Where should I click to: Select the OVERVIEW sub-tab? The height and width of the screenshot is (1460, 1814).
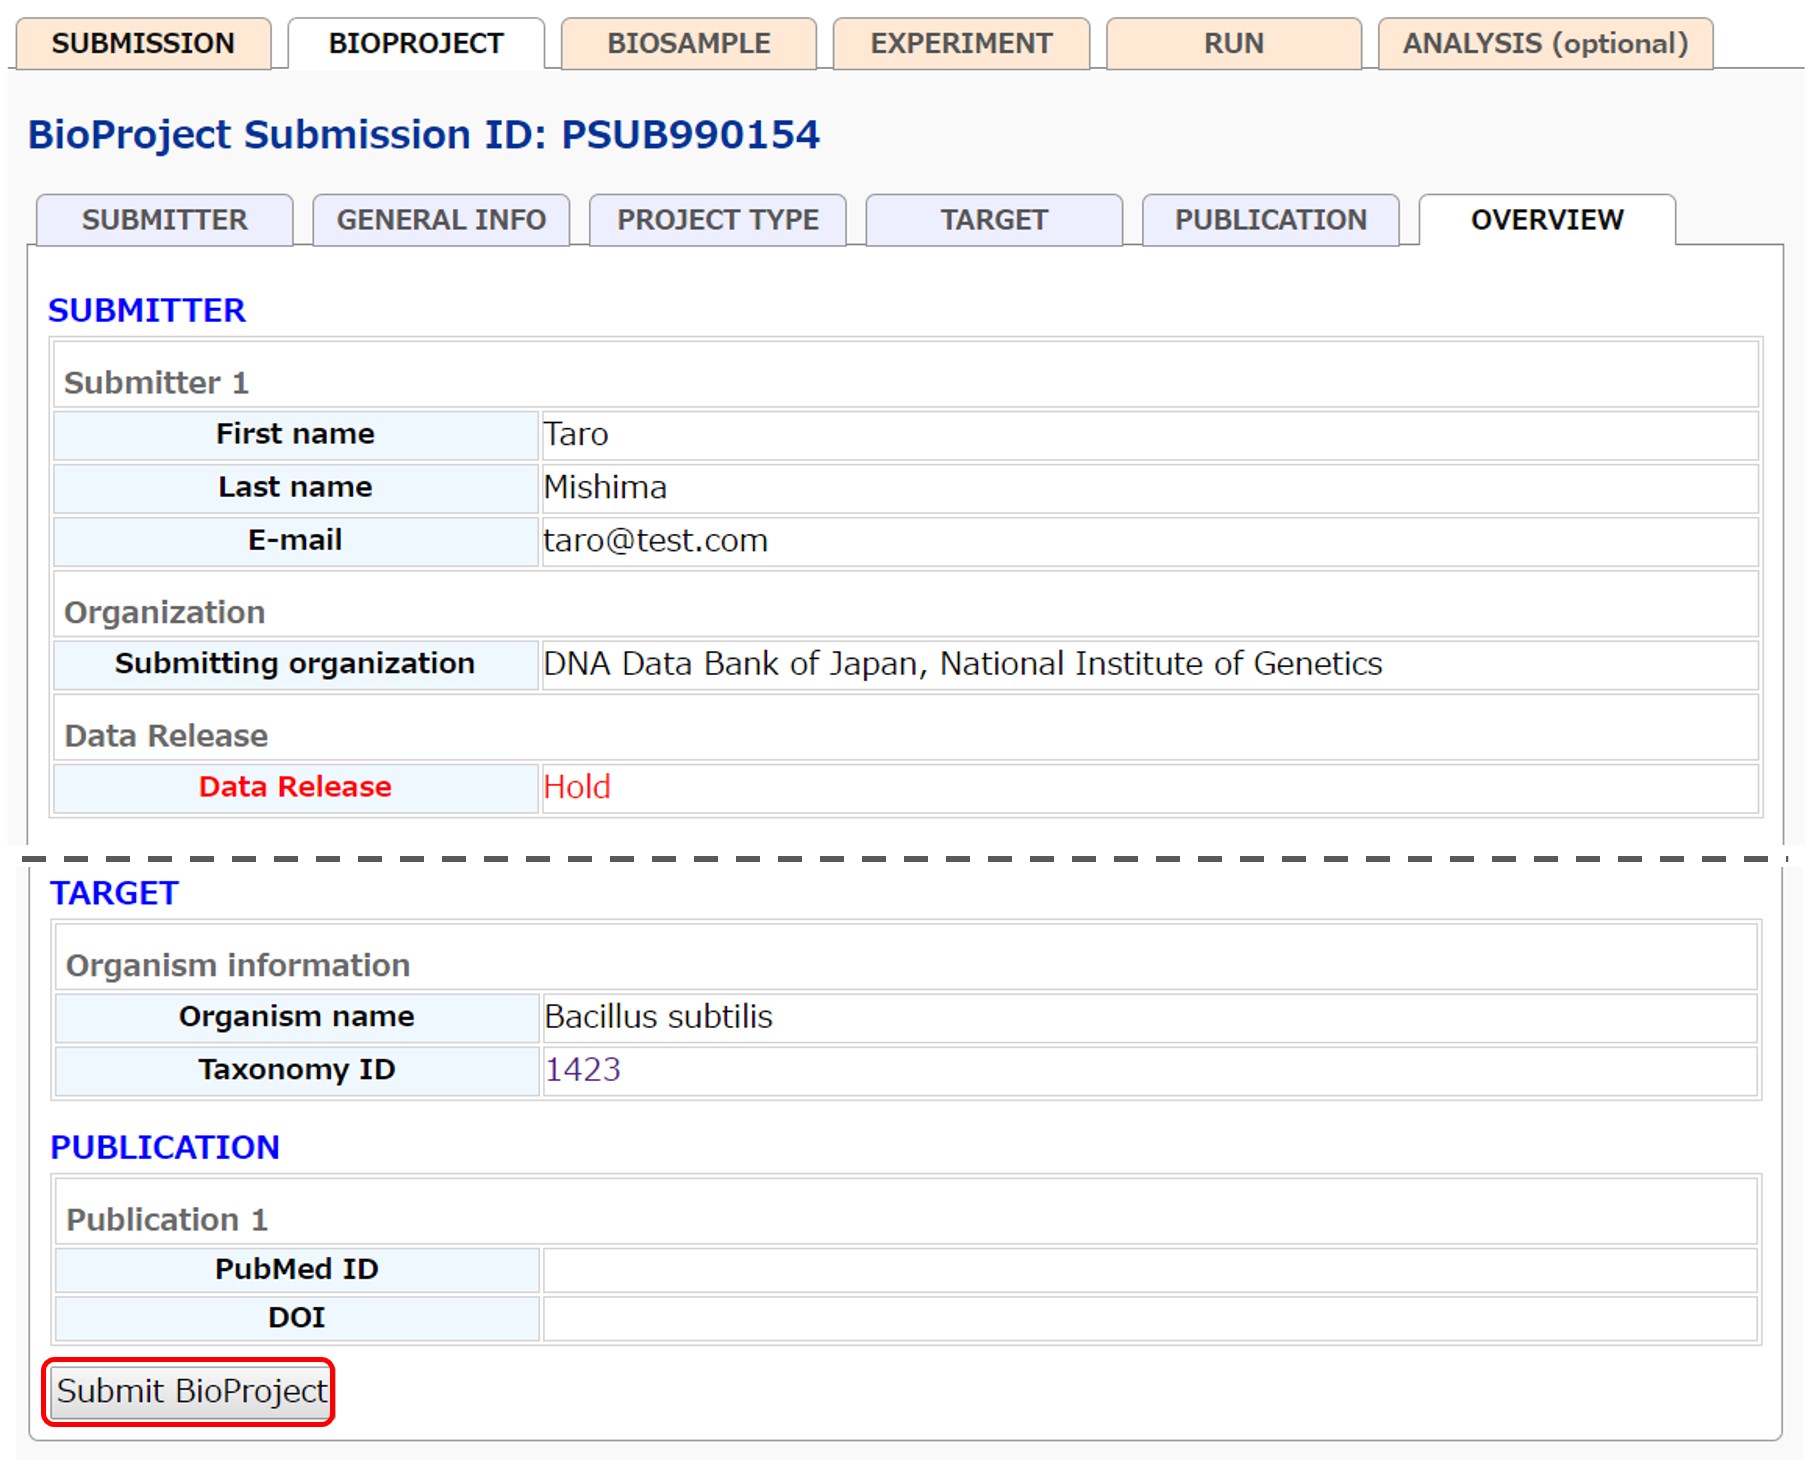click(1547, 220)
